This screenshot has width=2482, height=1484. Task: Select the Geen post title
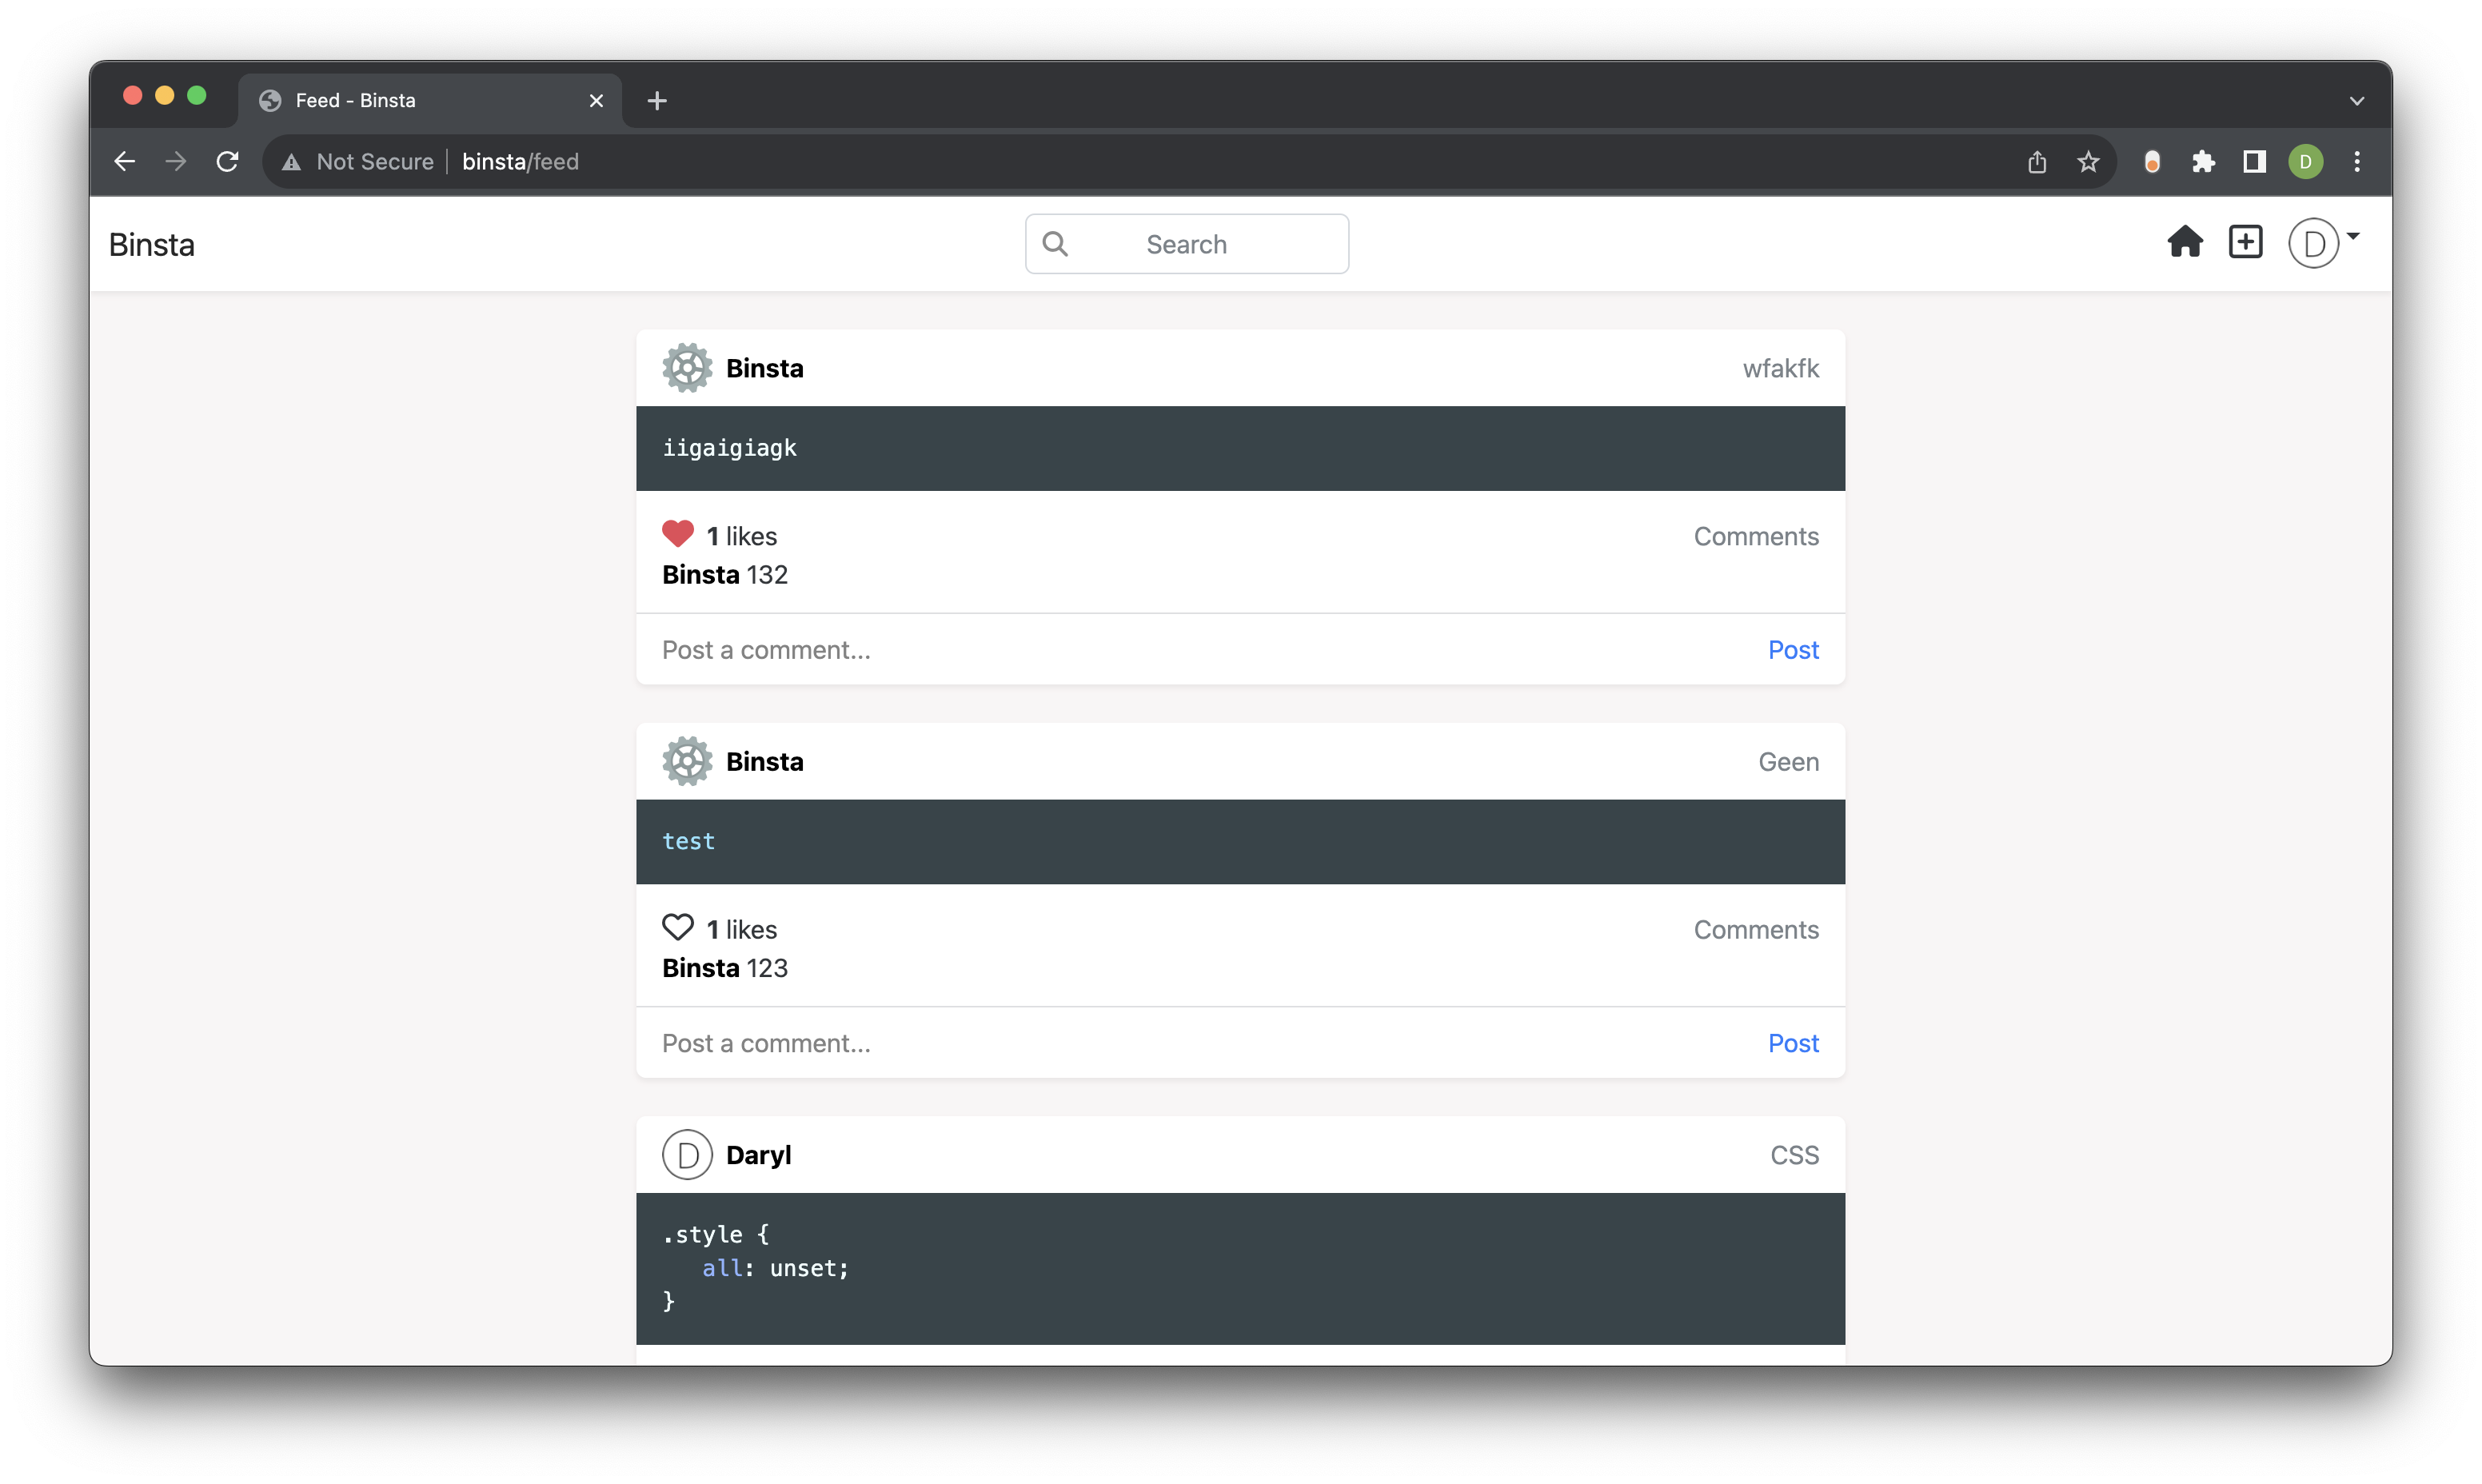[1789, 761]
